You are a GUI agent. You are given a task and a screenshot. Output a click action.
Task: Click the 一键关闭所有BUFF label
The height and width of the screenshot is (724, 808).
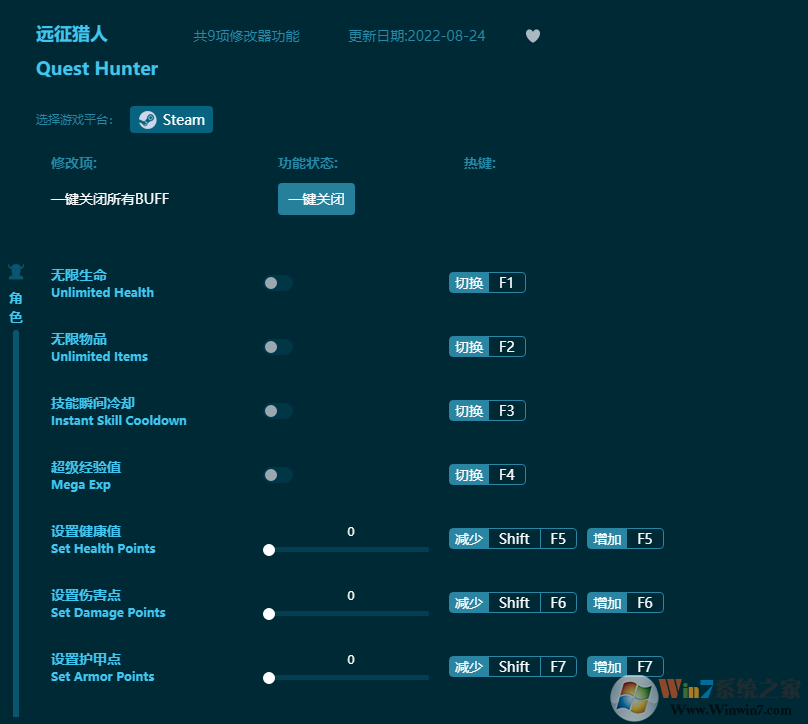click(x=110, y=199)
